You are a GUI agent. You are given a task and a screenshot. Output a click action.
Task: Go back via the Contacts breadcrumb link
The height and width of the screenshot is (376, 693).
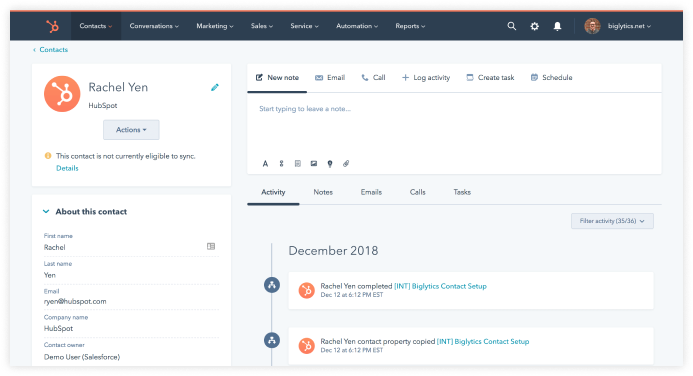(x=50, y=49)
